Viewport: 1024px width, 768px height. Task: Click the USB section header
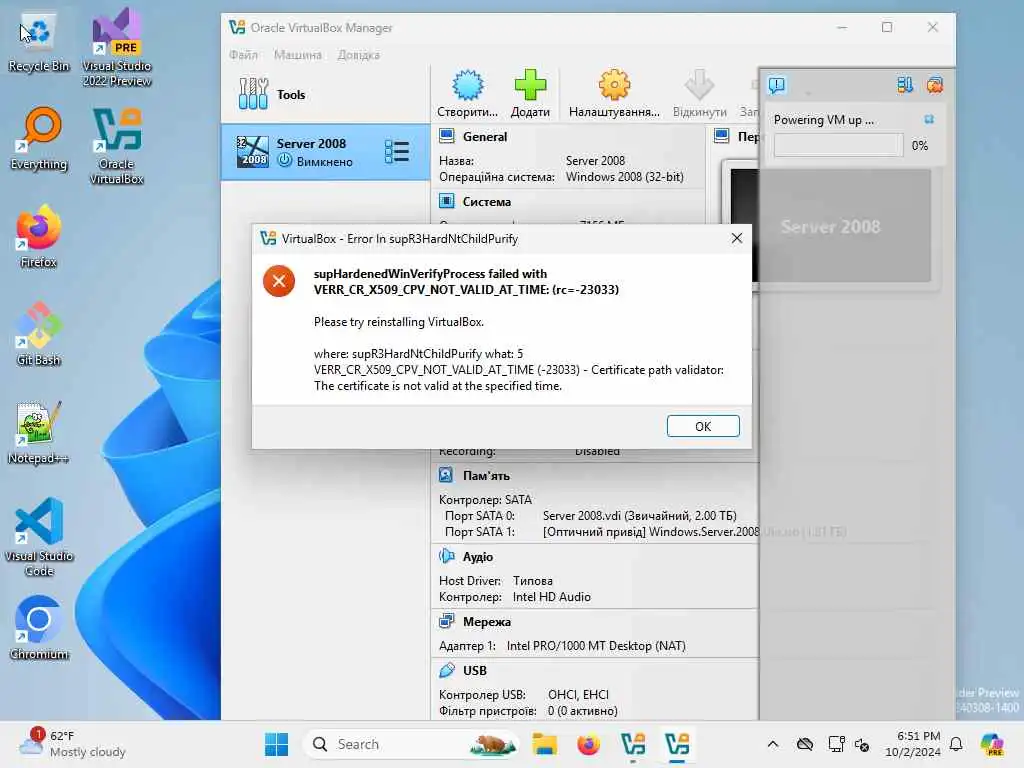pyautogui.click(x=474, y=671)
